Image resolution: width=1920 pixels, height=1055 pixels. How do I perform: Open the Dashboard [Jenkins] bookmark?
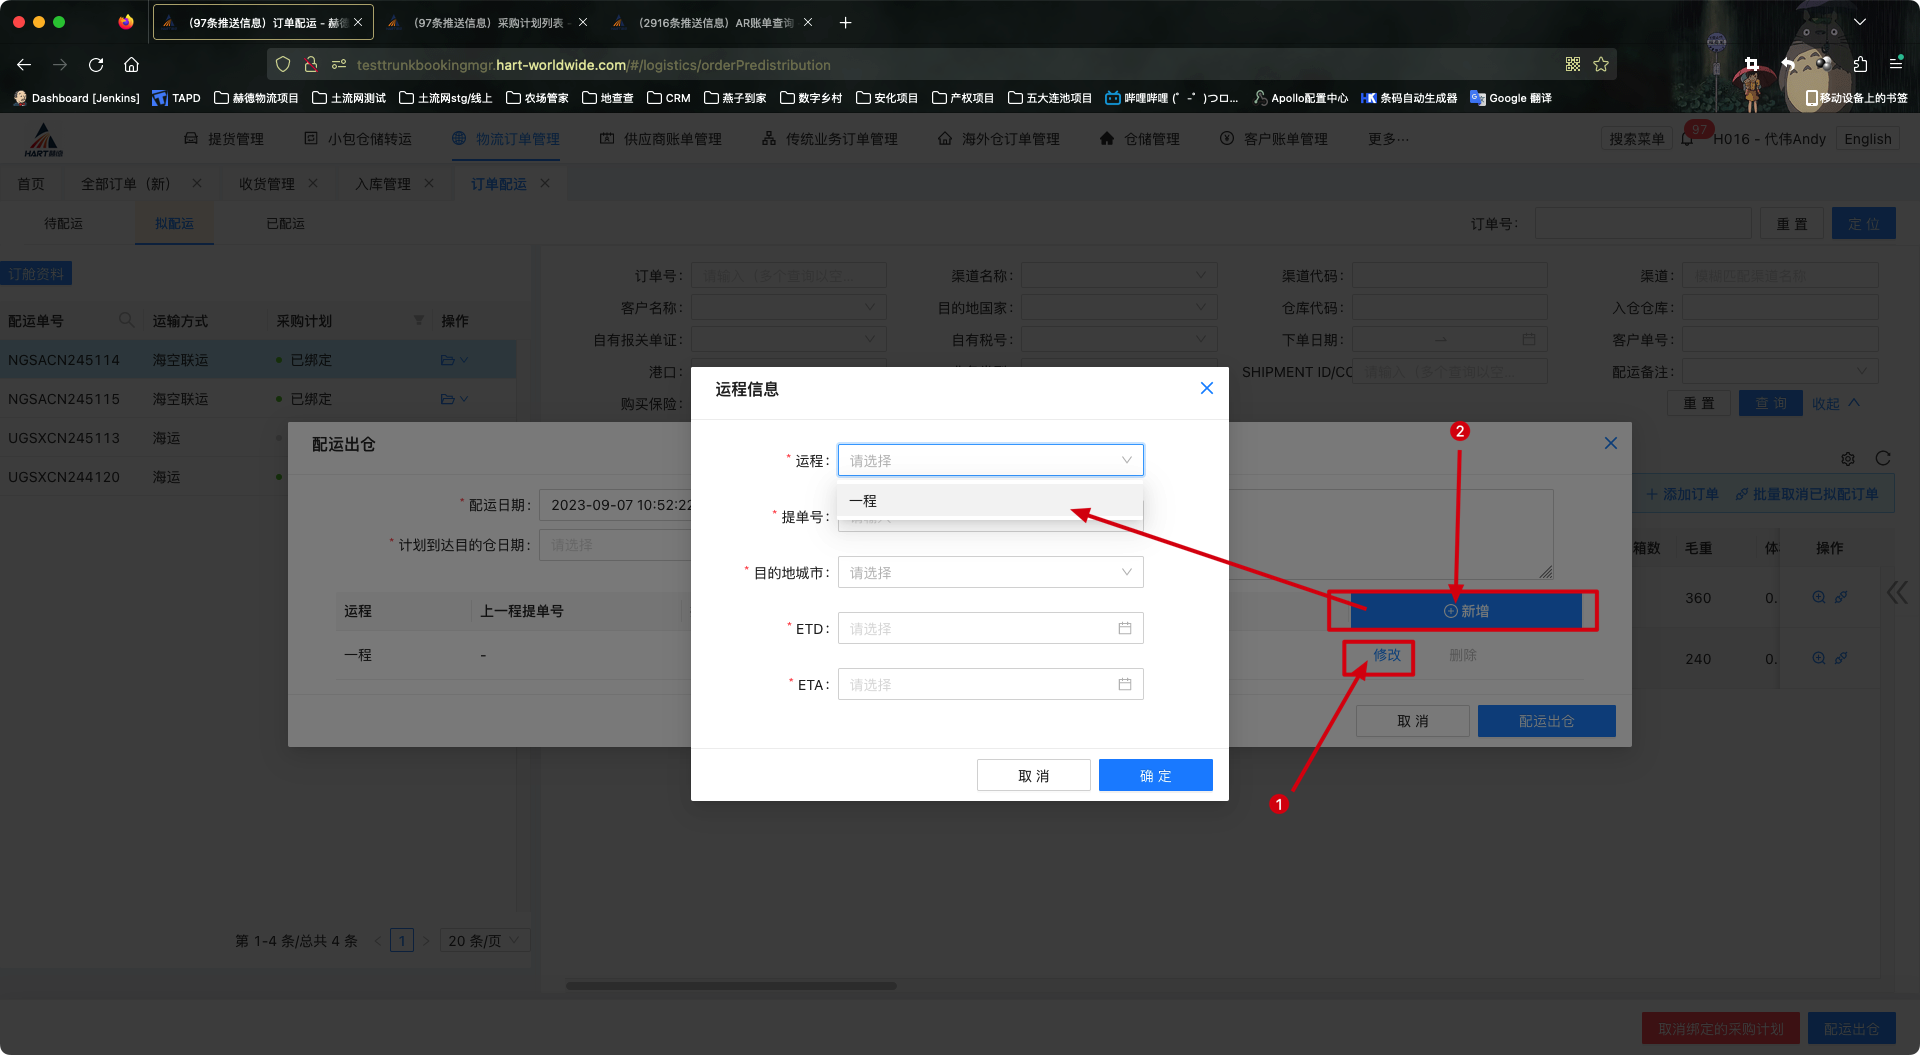click(x=77, y=98)
